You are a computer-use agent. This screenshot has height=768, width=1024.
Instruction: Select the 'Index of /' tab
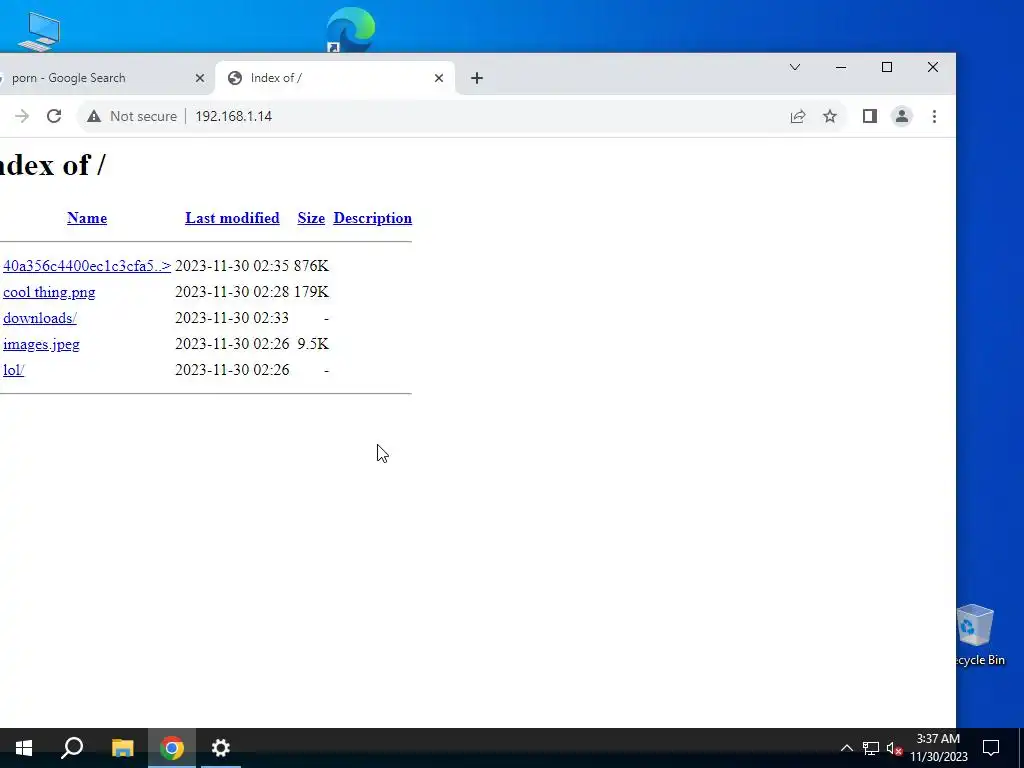coord(334,78)
